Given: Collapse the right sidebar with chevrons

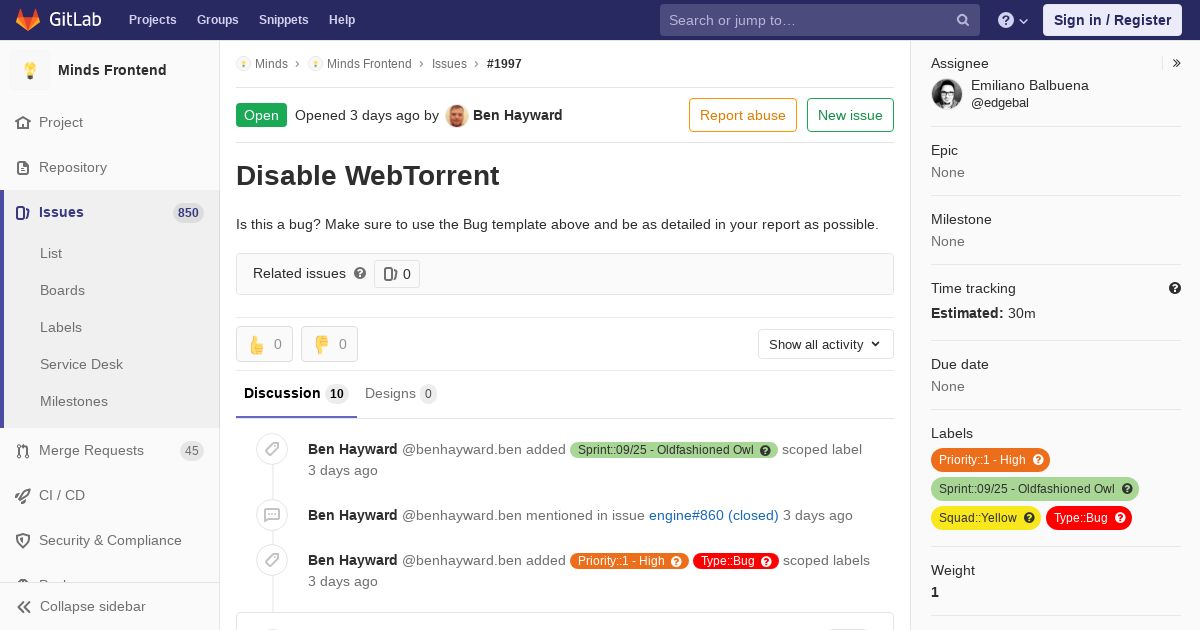Looking at the screenshot, I should (x=1177, y=63).
